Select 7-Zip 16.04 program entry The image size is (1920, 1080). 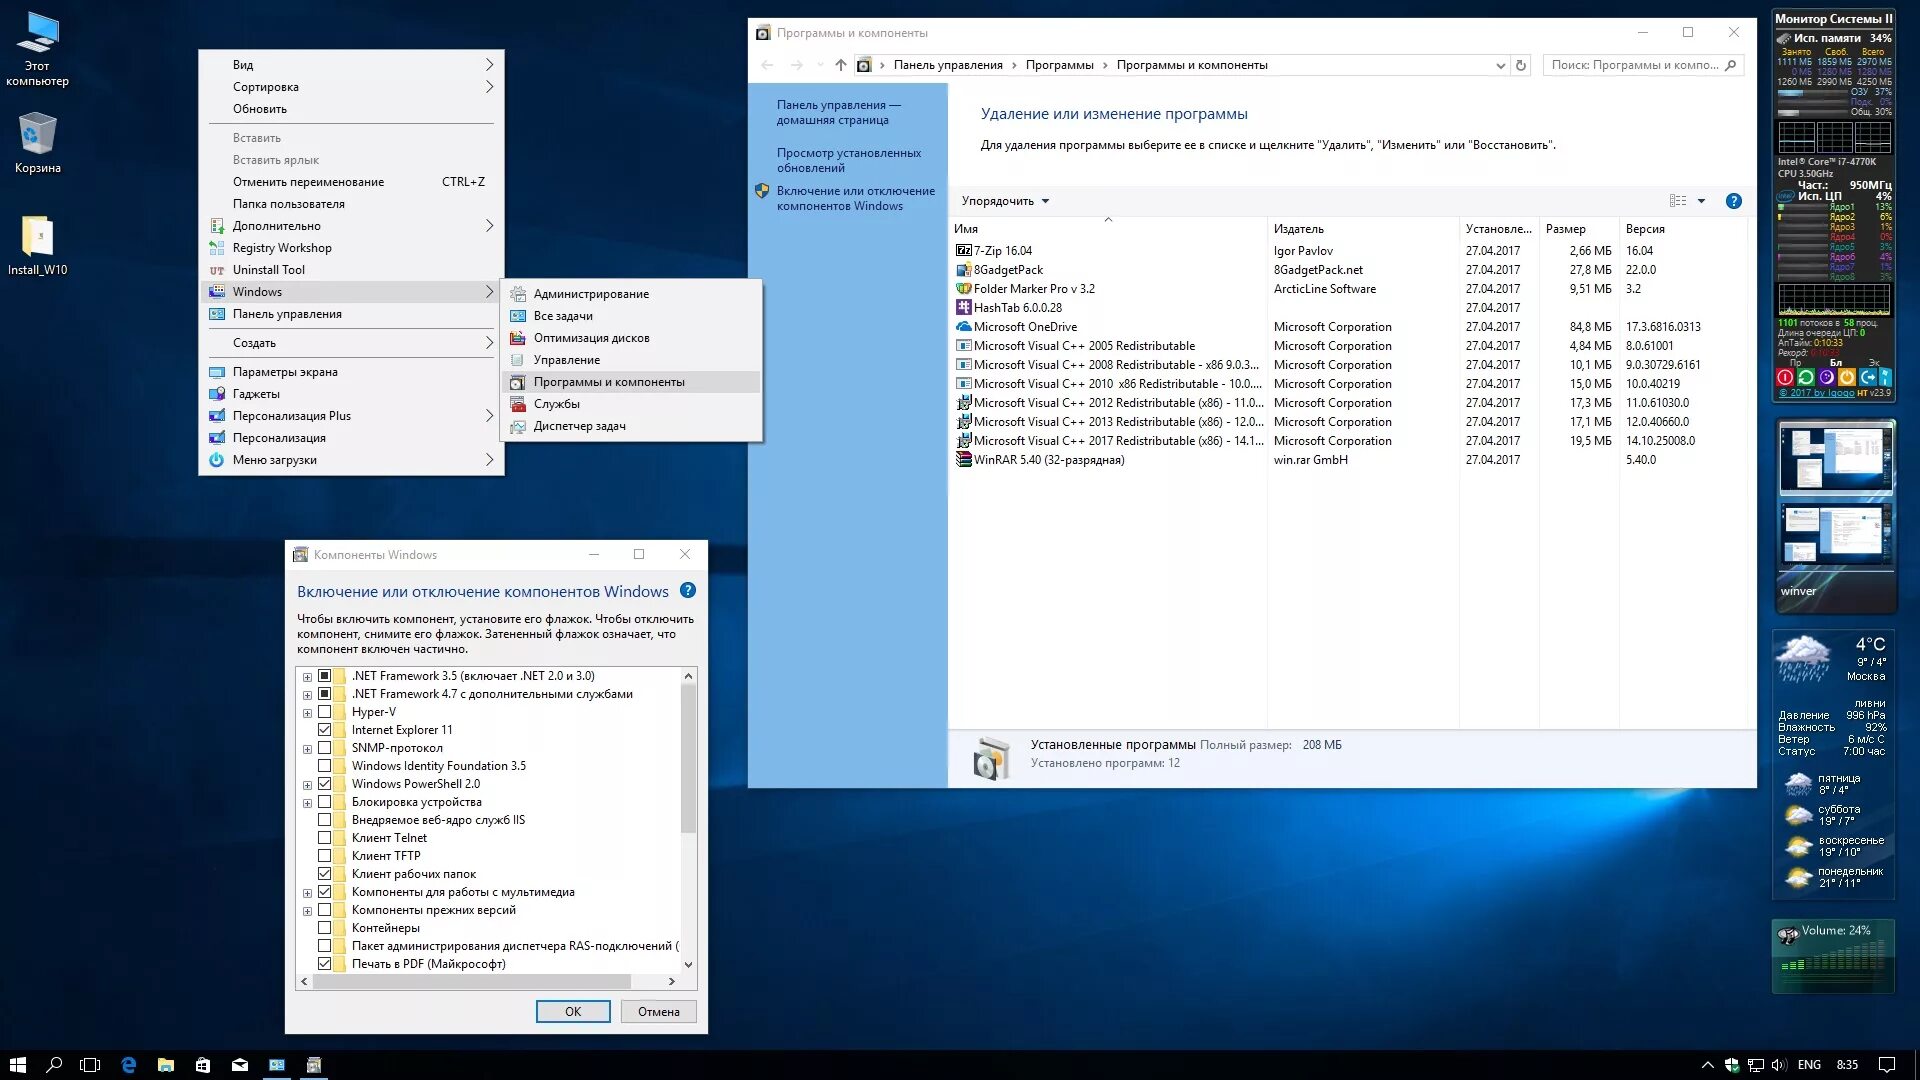click(1003, 251)
